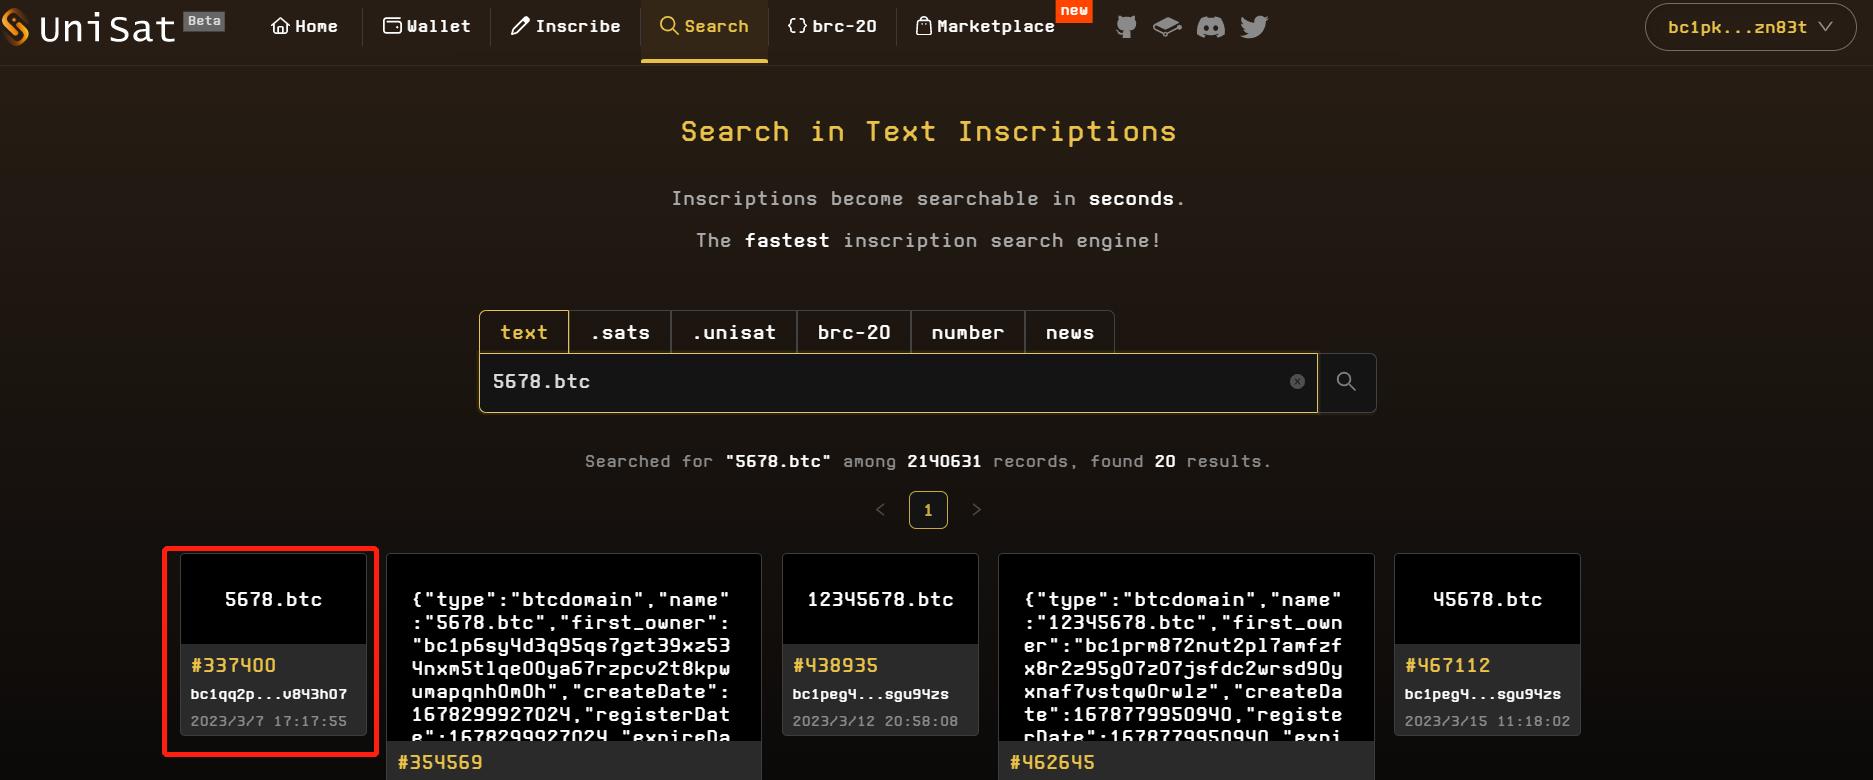Open the Marketplace nav item

click(985, 27)
